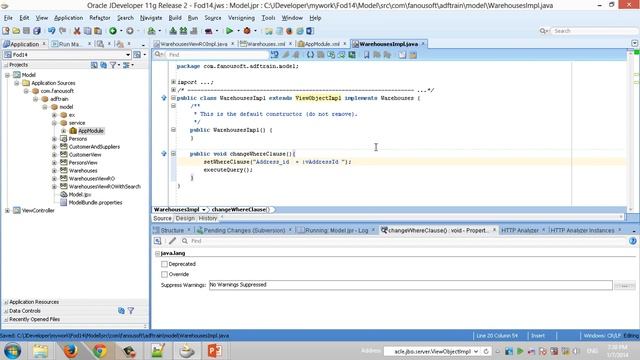Click the Save All toolbar icon
The image size is (640, 360).
point(37,31)
